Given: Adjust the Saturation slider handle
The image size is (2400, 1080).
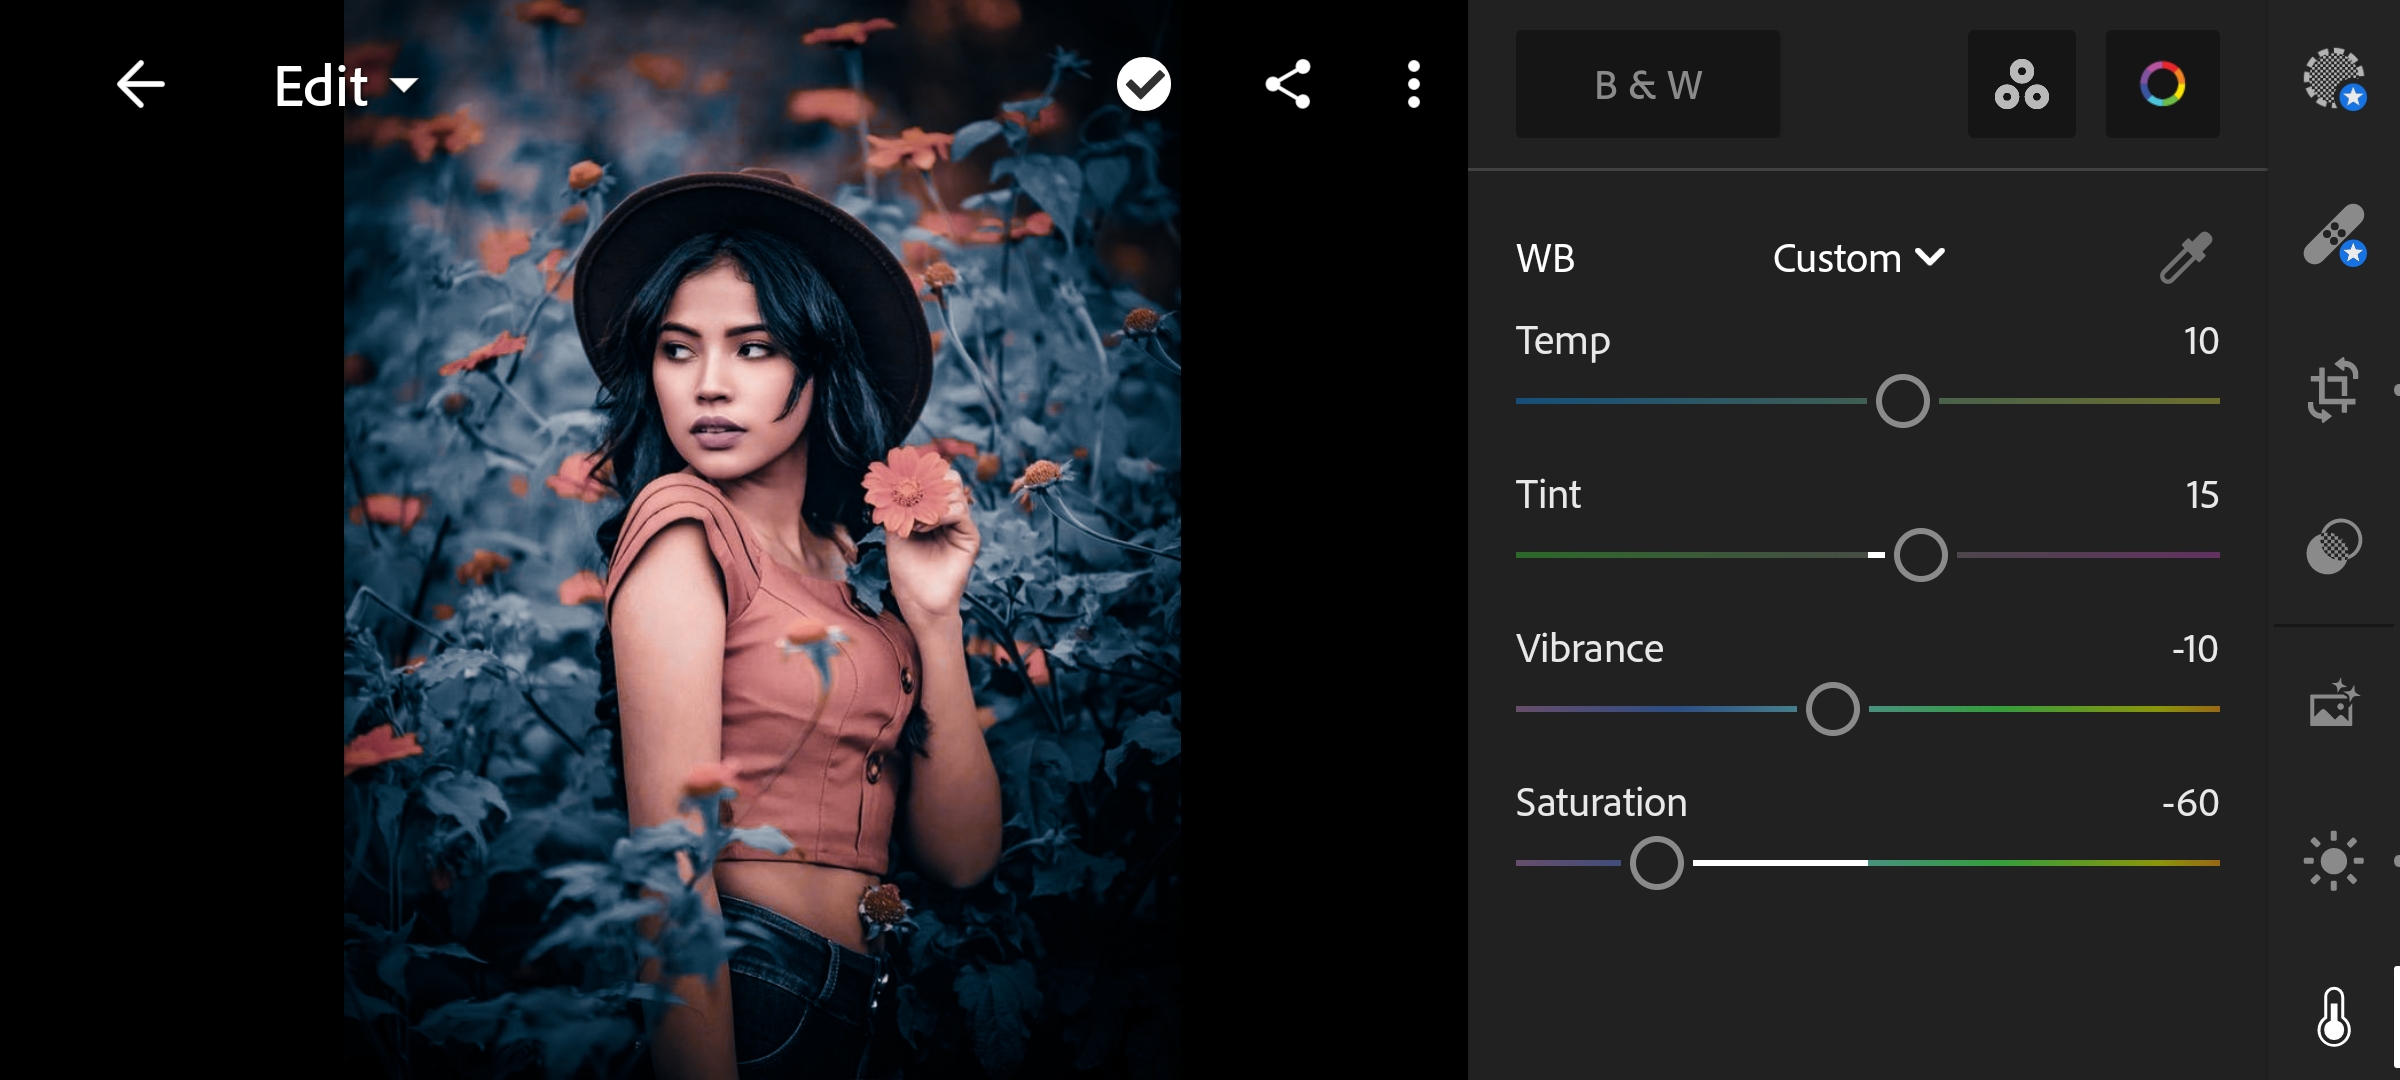Looking at the screenshot, I should (x=1658, y=861).
